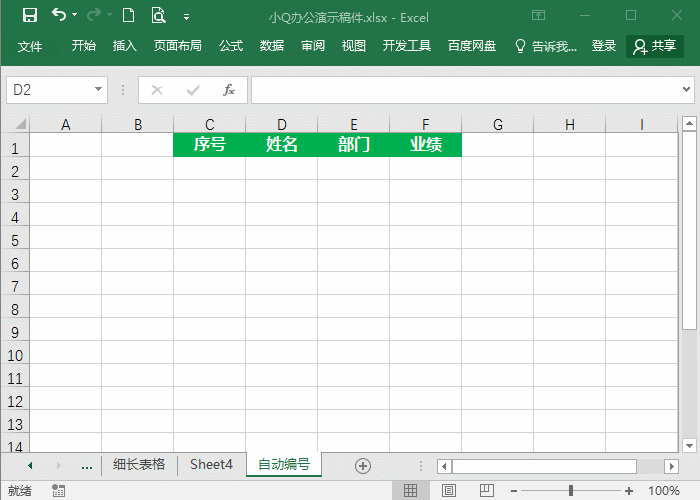Open the 公式 tab
Screen dimensions: 700x500
tap(231, 46)
